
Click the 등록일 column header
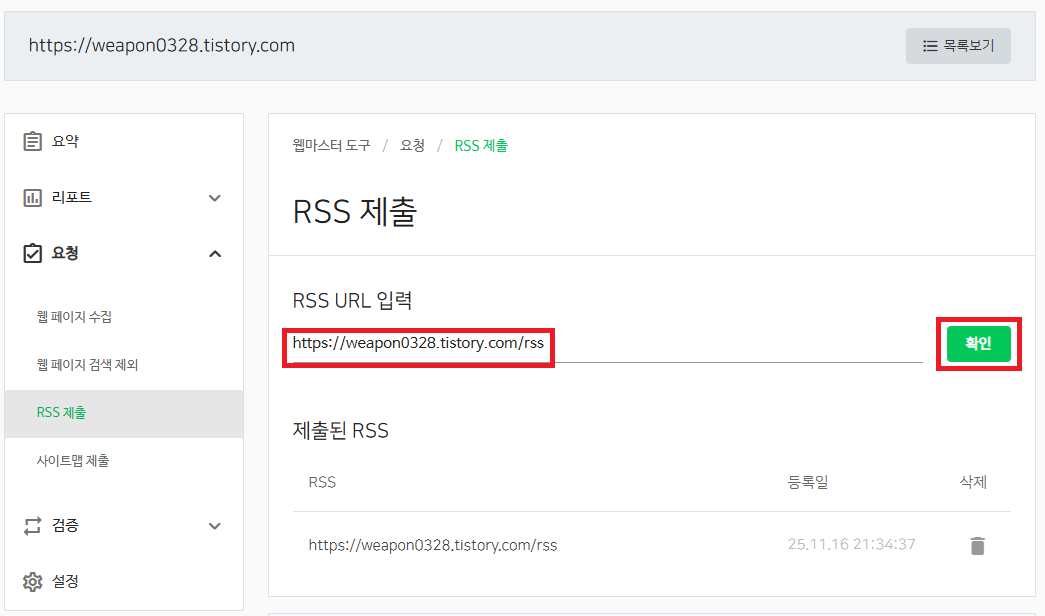pos(808,482)
